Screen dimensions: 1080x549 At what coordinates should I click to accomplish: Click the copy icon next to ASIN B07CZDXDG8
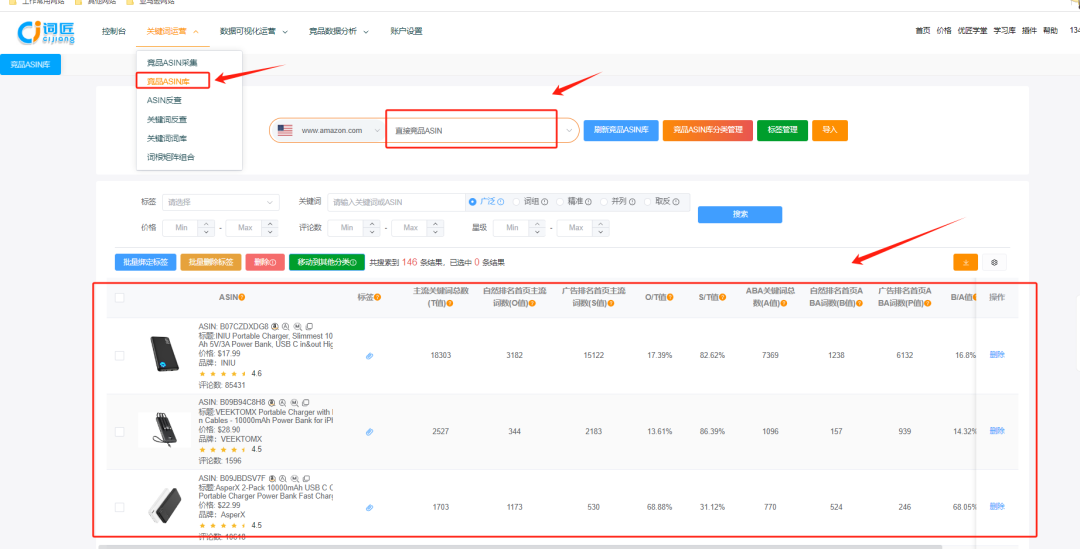click(x=309, y=326)
